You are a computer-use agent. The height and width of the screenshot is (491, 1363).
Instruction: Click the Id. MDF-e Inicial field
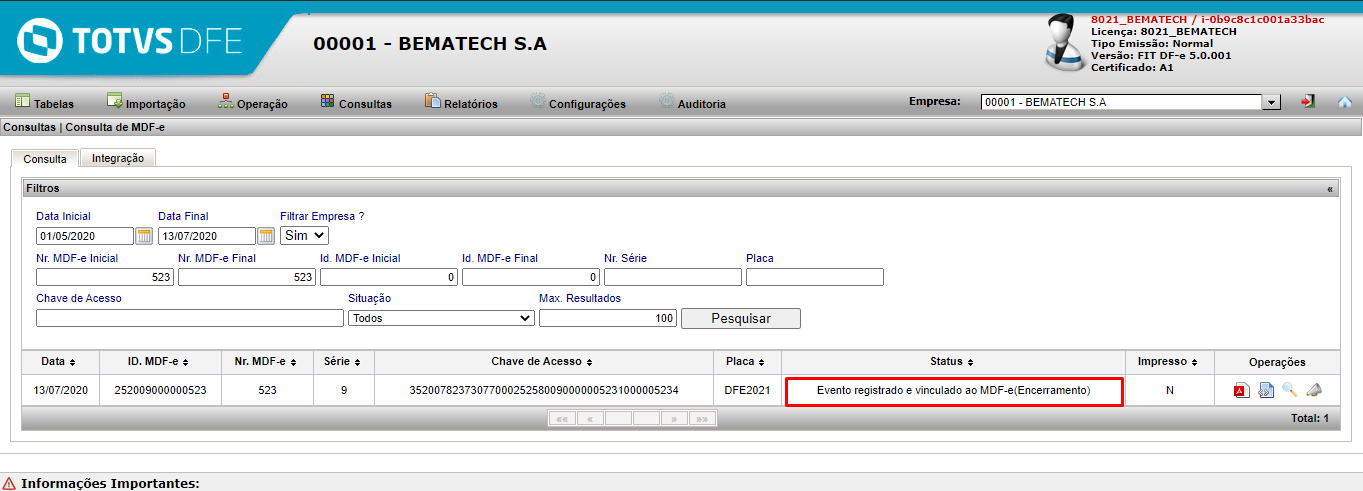[x=389, y=277]
